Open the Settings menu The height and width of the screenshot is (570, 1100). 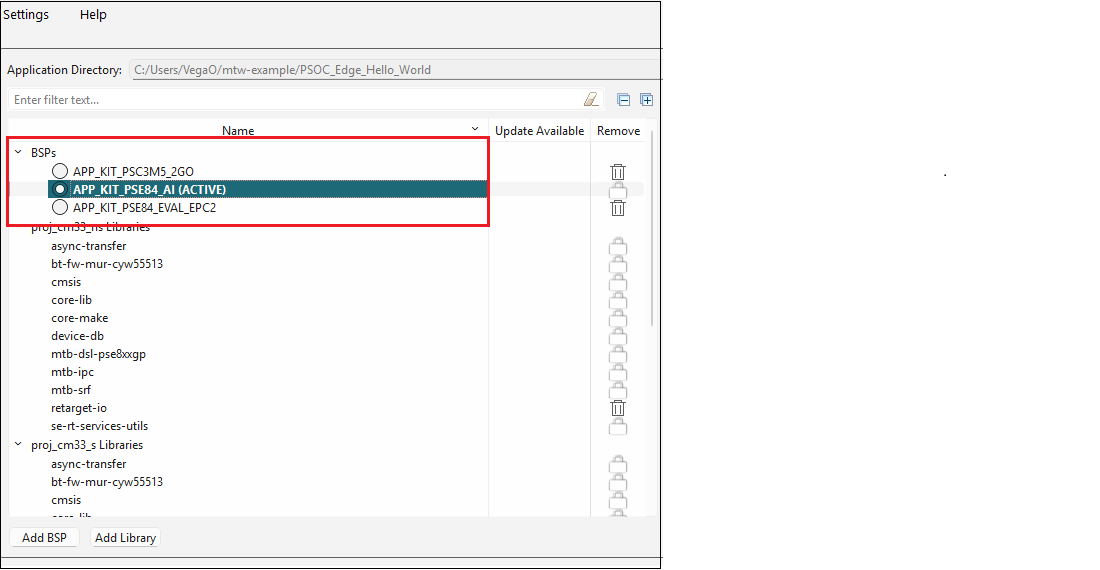[26, 15]
